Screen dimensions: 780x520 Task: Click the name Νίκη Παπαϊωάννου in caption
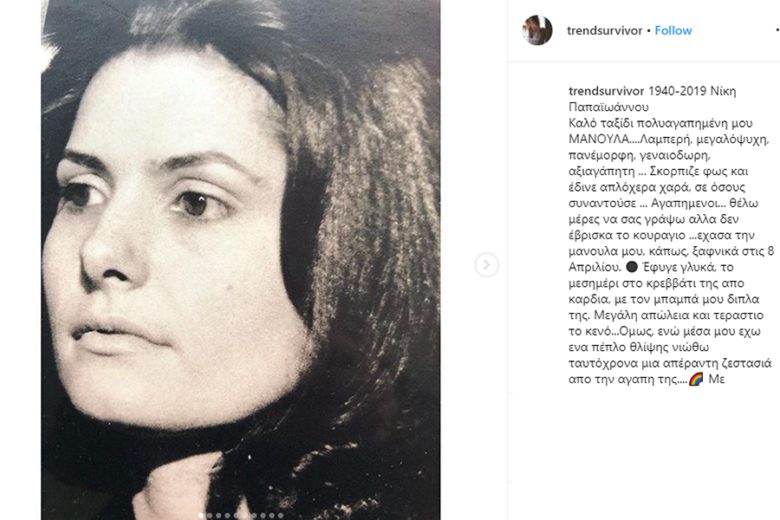pos(652,99)
